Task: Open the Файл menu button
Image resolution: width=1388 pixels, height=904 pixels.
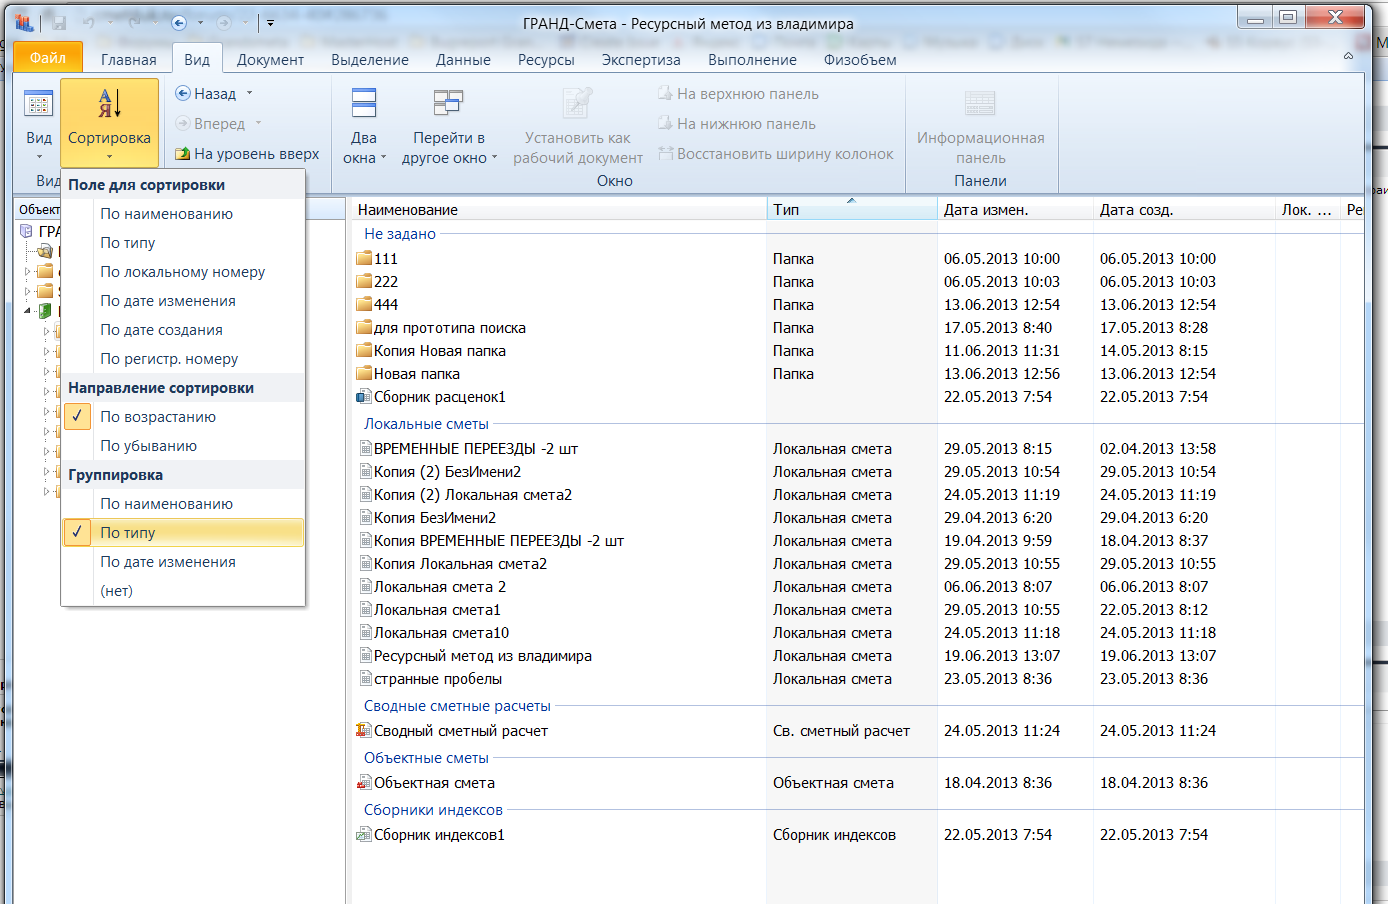Action: pos(47,58)
